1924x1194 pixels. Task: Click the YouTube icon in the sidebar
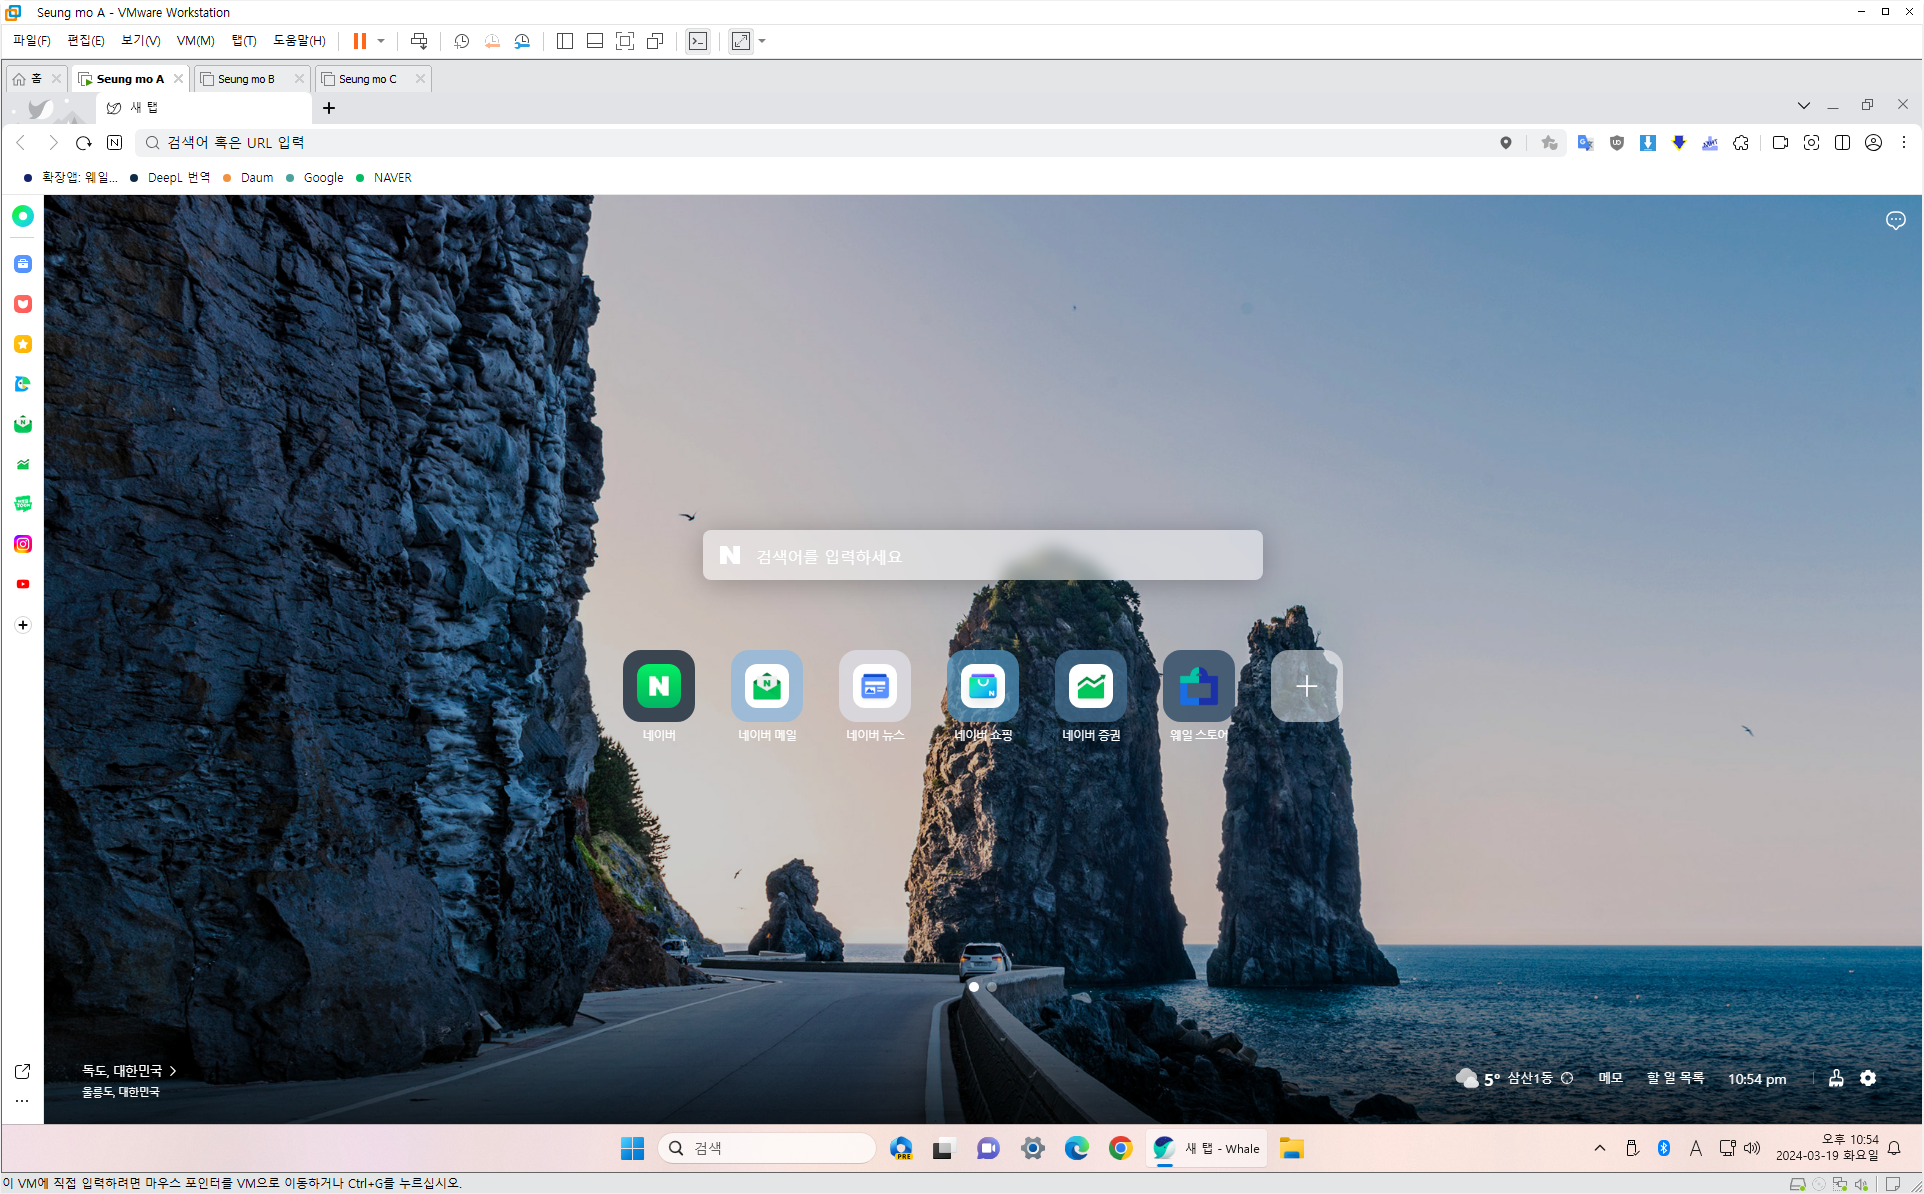point(23,584)
